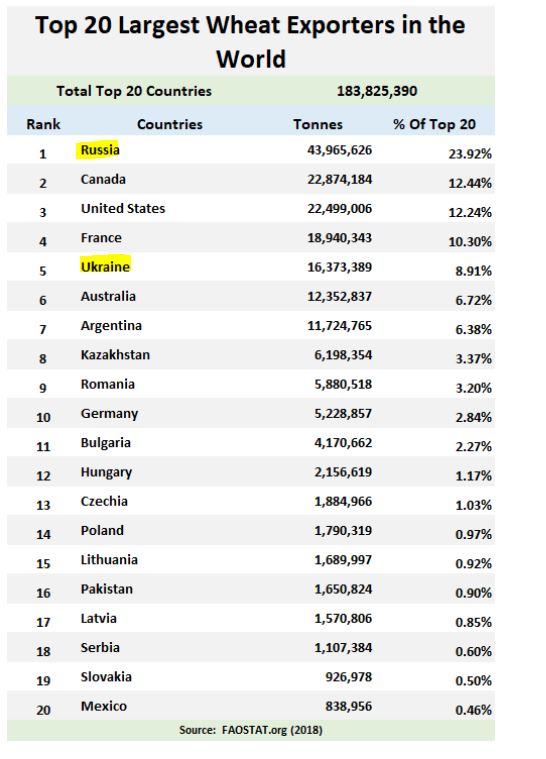The width and height of the screenshot is (546, 759).
Task: Click the Top 20 Largest Wheat Exporters title
Action: (x=251, y=42)
